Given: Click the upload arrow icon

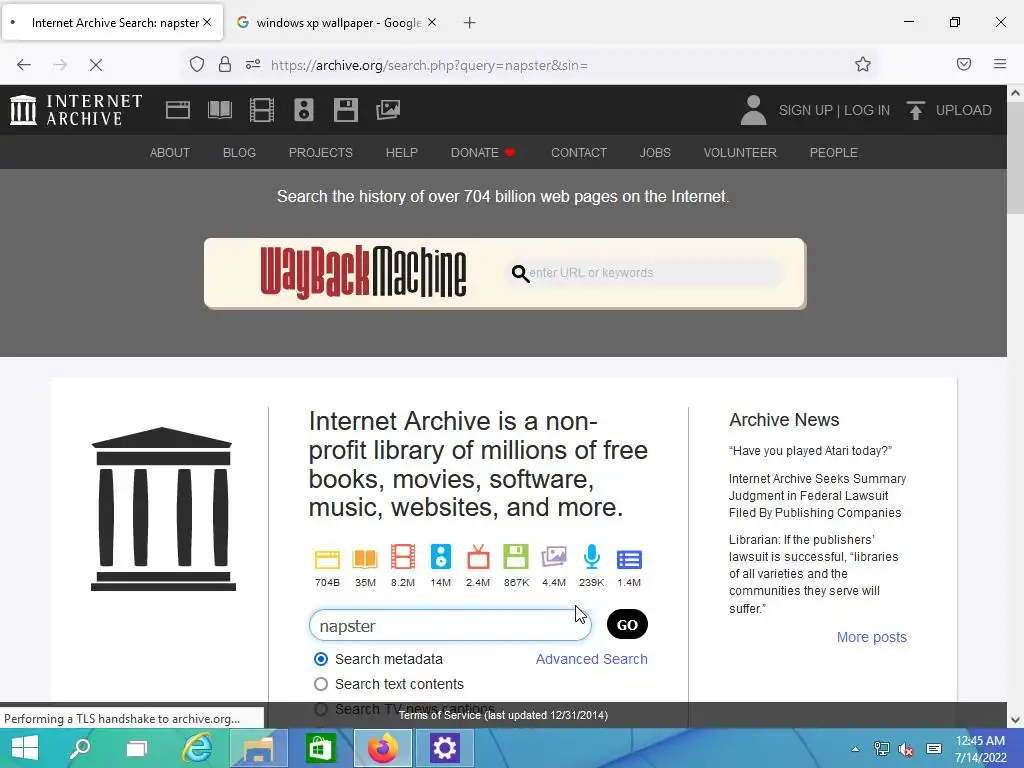Looking at the screenshot, I should pos(916,110).
